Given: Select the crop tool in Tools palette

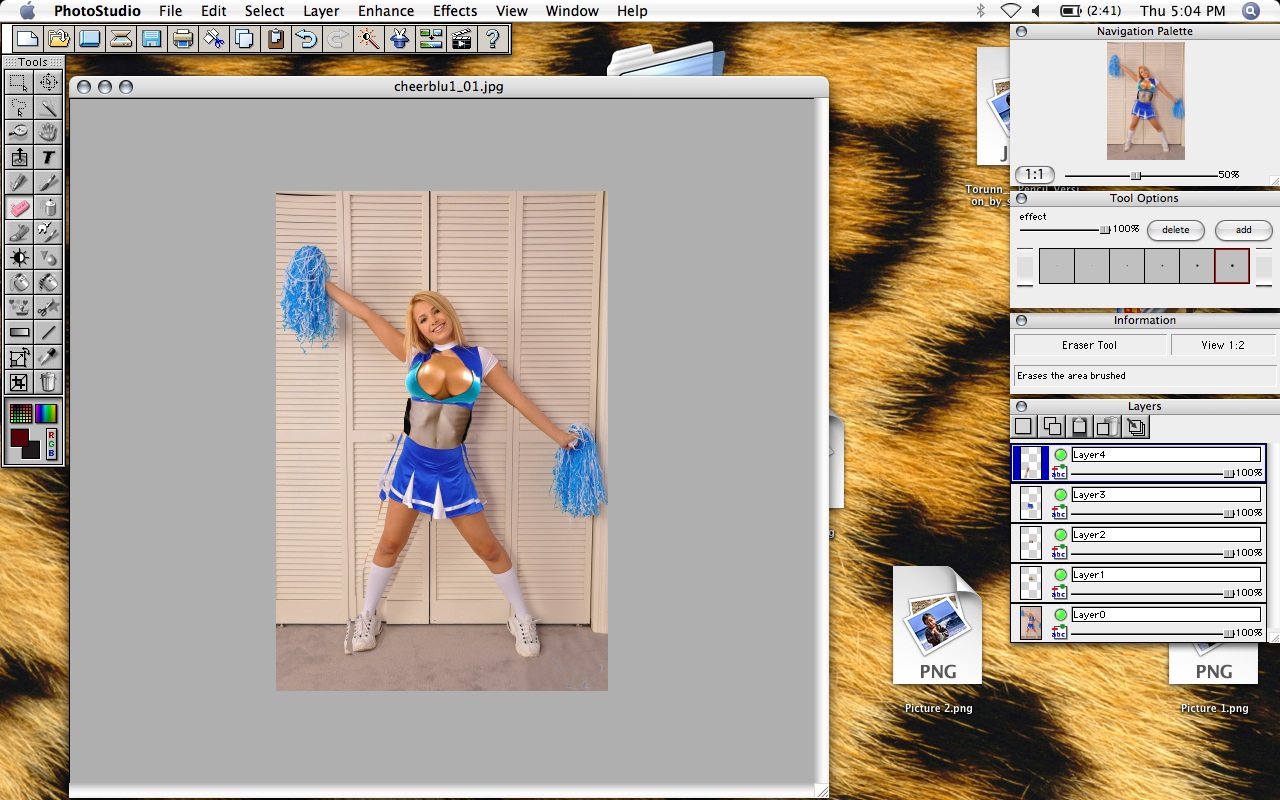Looking at the screenshot, I should click(x=19, y=382).
